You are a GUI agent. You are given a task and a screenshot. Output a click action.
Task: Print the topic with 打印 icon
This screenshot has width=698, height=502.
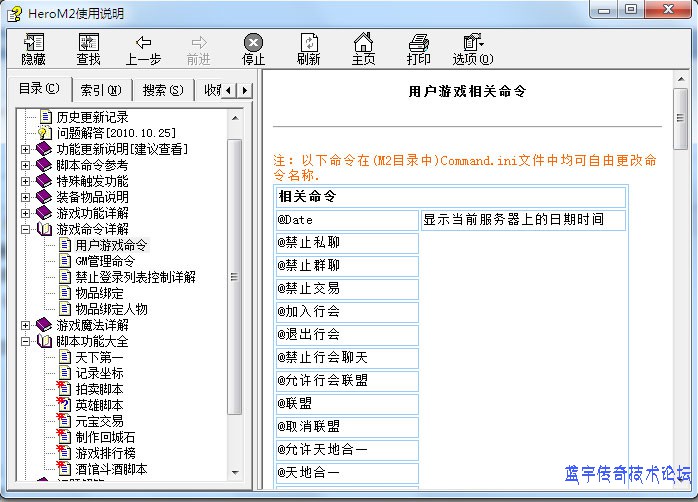(418, 48)
